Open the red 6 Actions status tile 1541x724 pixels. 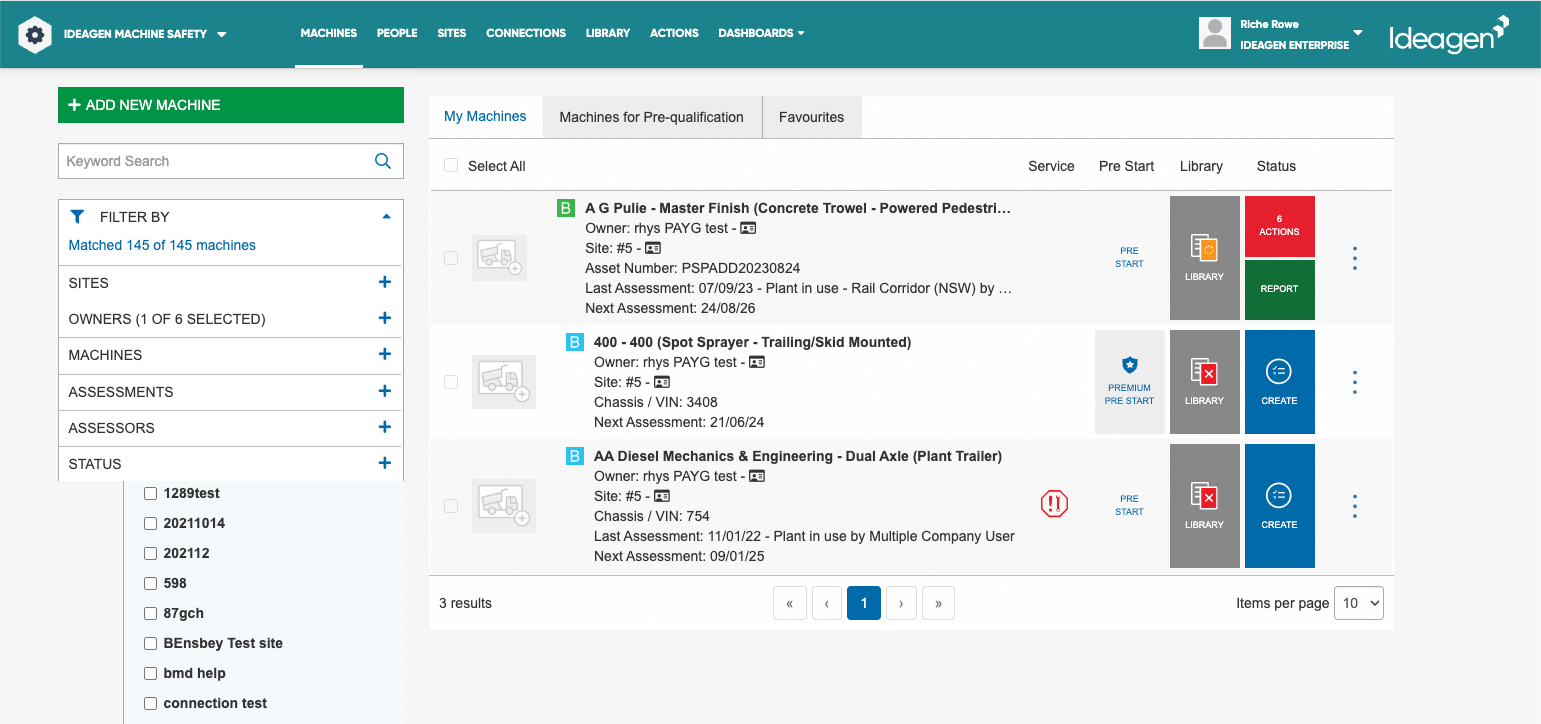point(1279,226)
